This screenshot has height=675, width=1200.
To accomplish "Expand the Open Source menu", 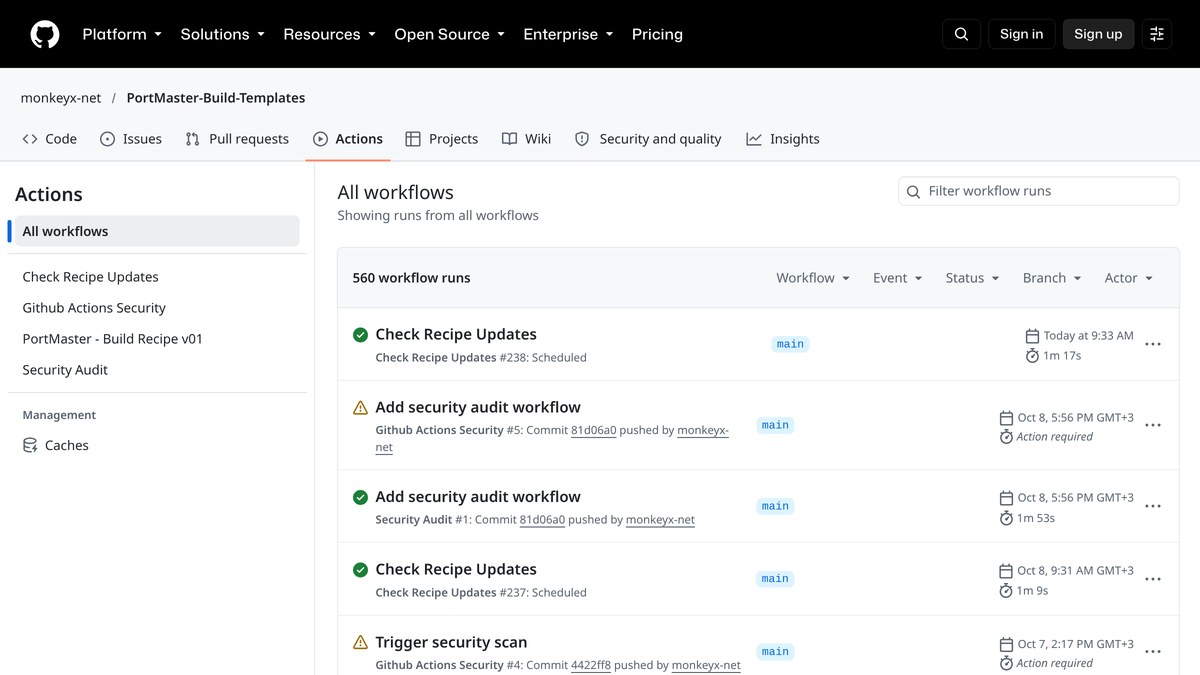I will tap(450, 34).
